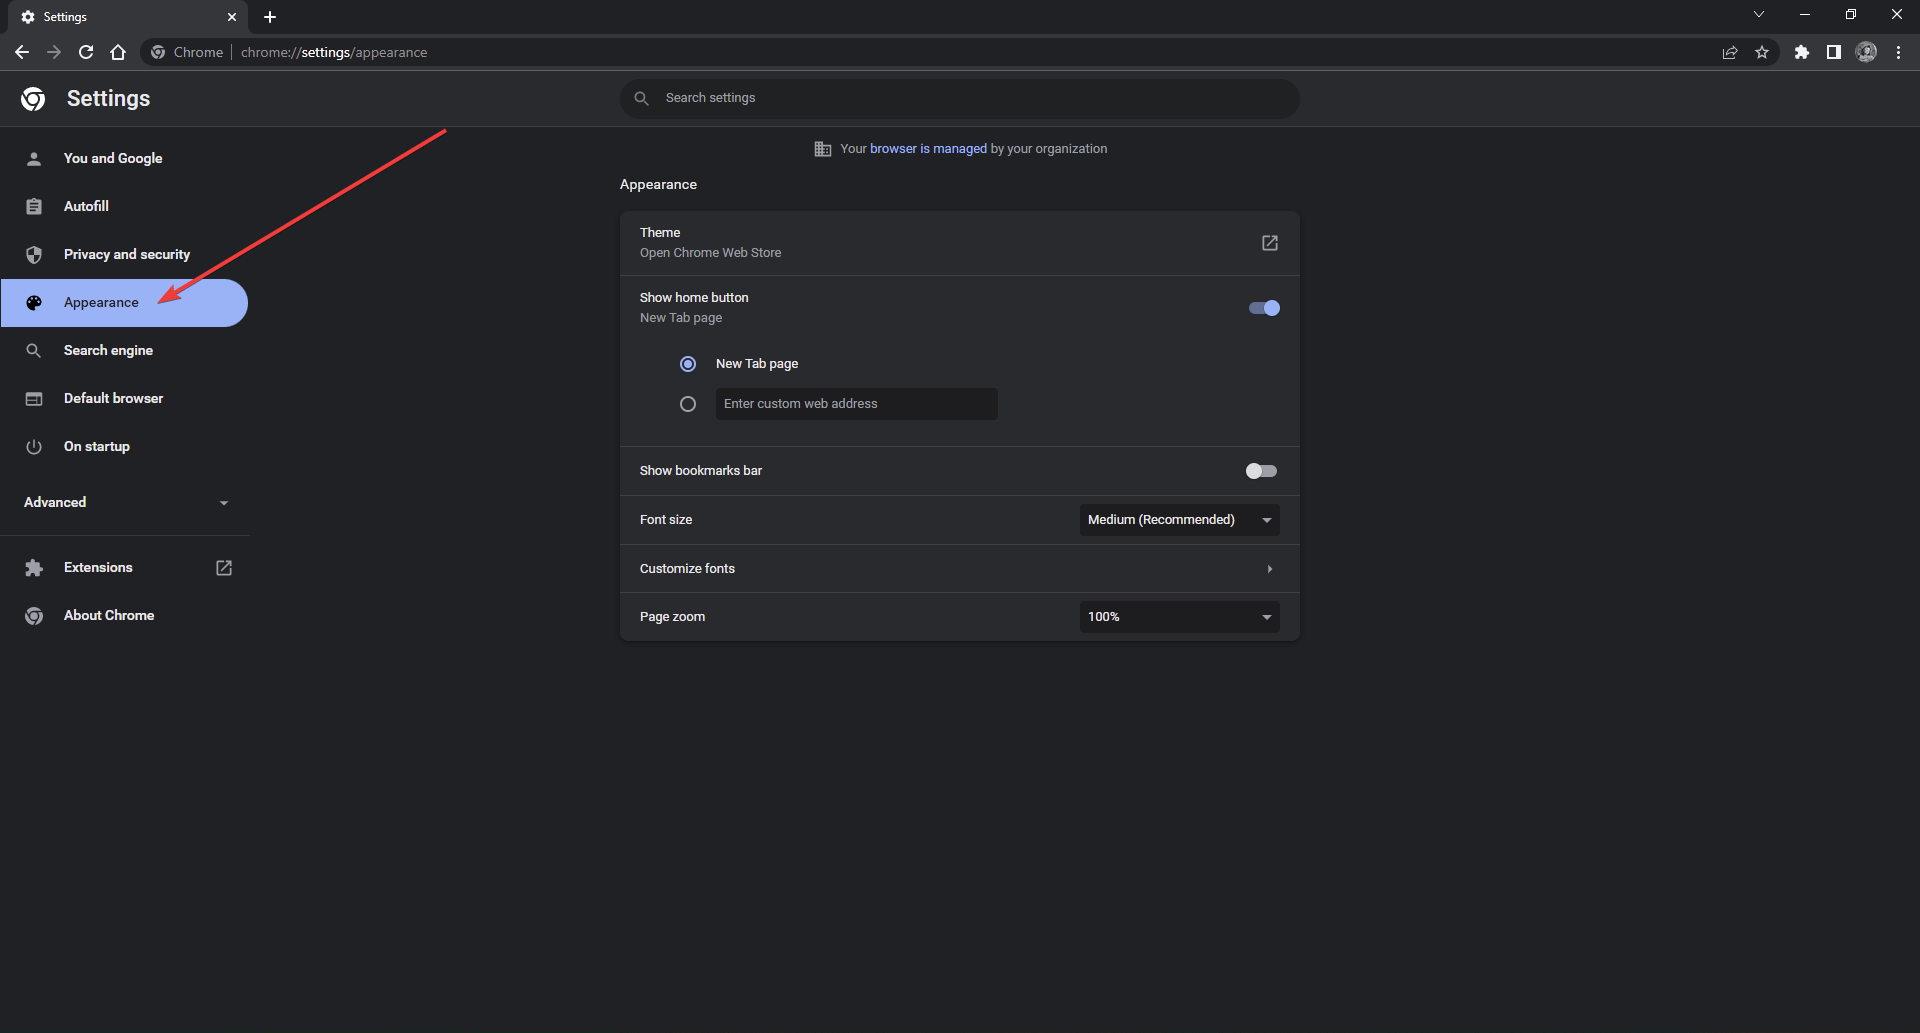Screen dimensions: 1920x1033
Task: Open the Chrome customization menu
Action: [1899, 52]
